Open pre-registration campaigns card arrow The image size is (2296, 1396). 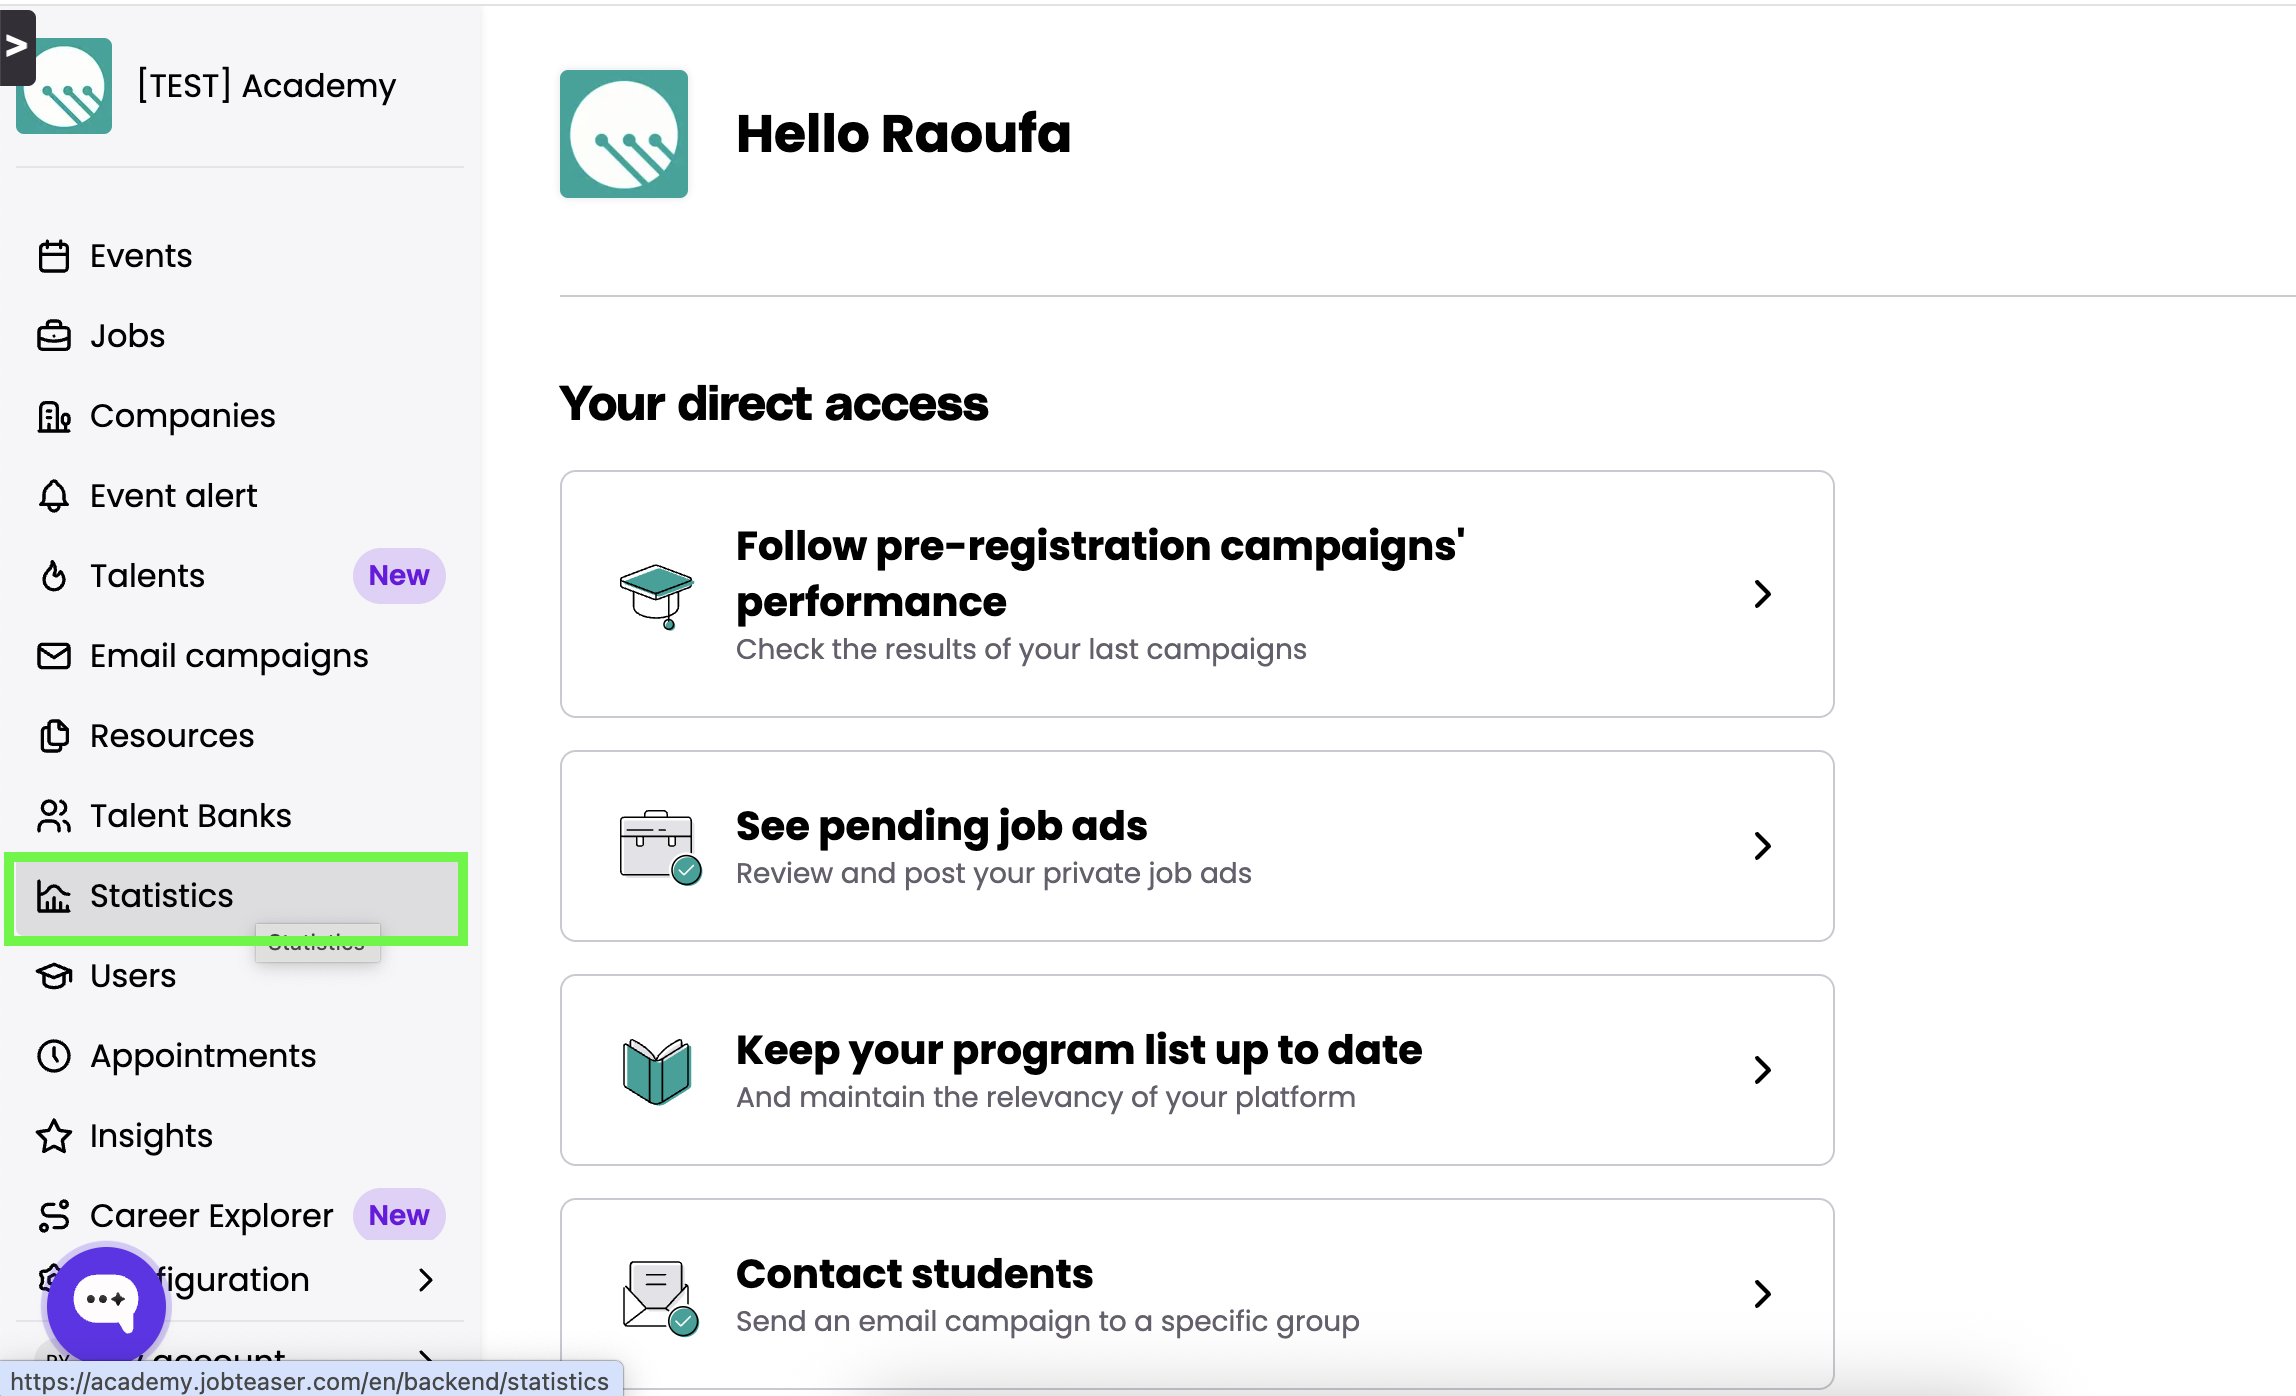click(x=1762, y=594)
